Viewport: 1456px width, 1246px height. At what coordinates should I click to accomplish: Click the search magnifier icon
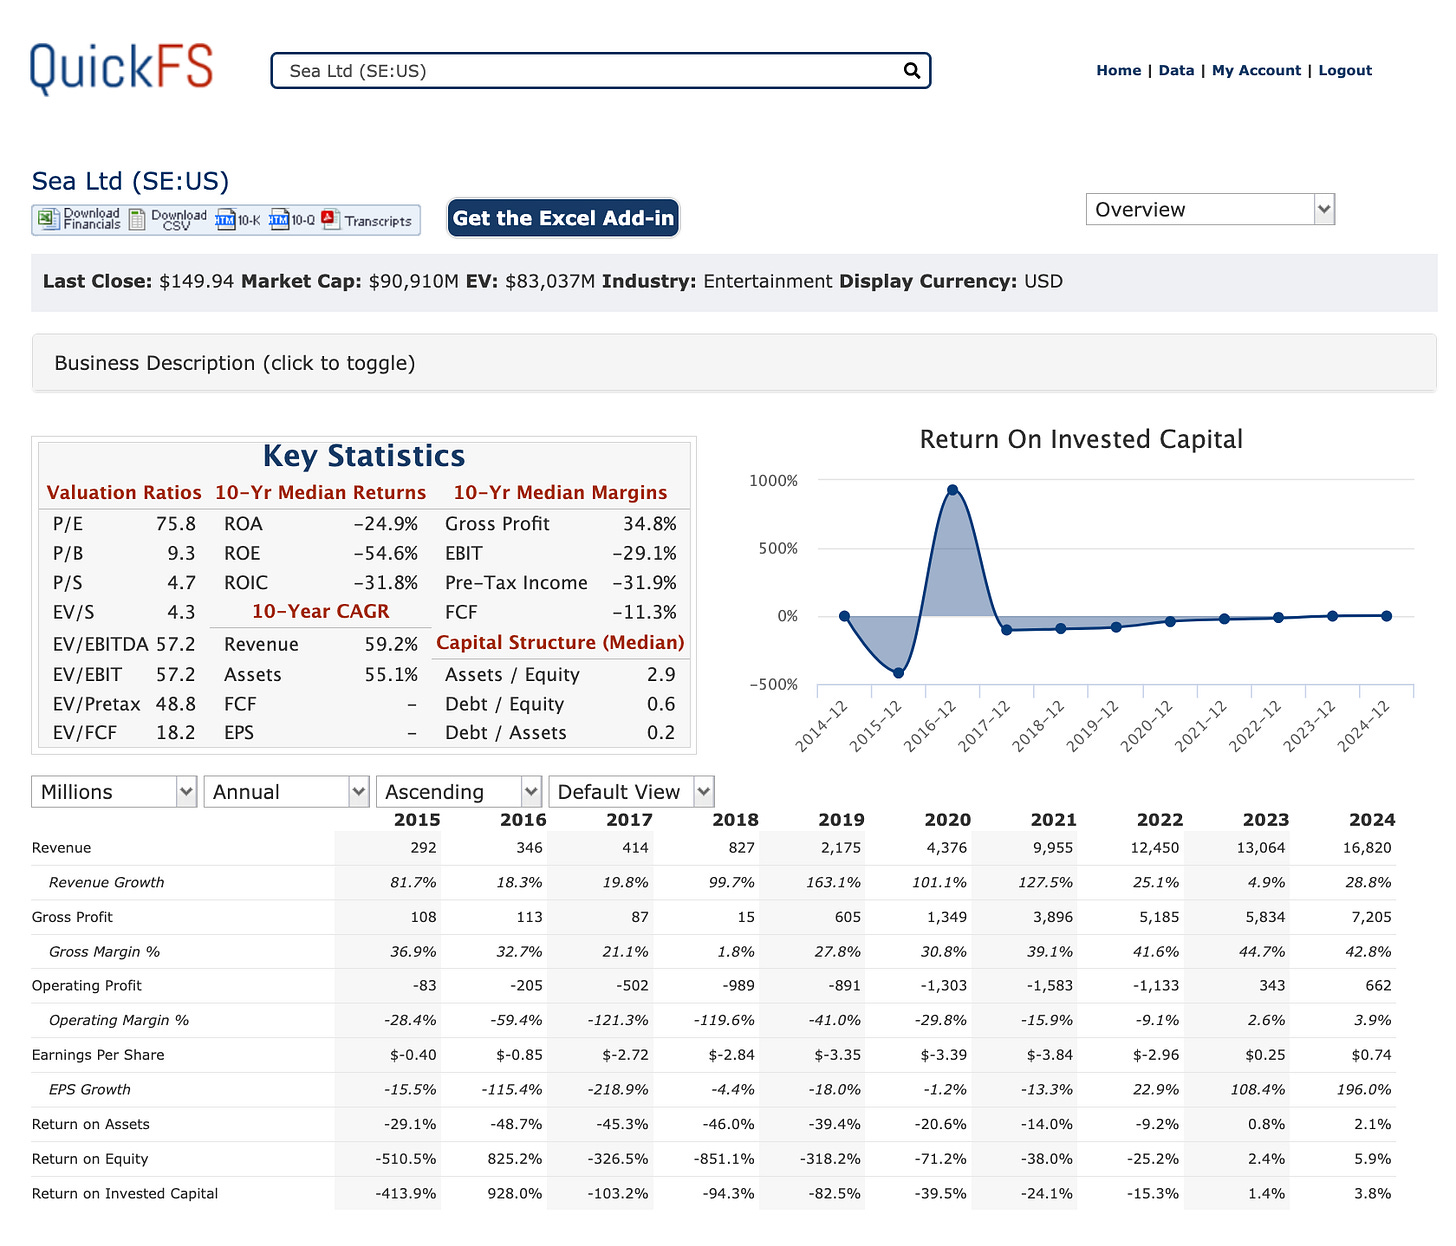[911, 70]
